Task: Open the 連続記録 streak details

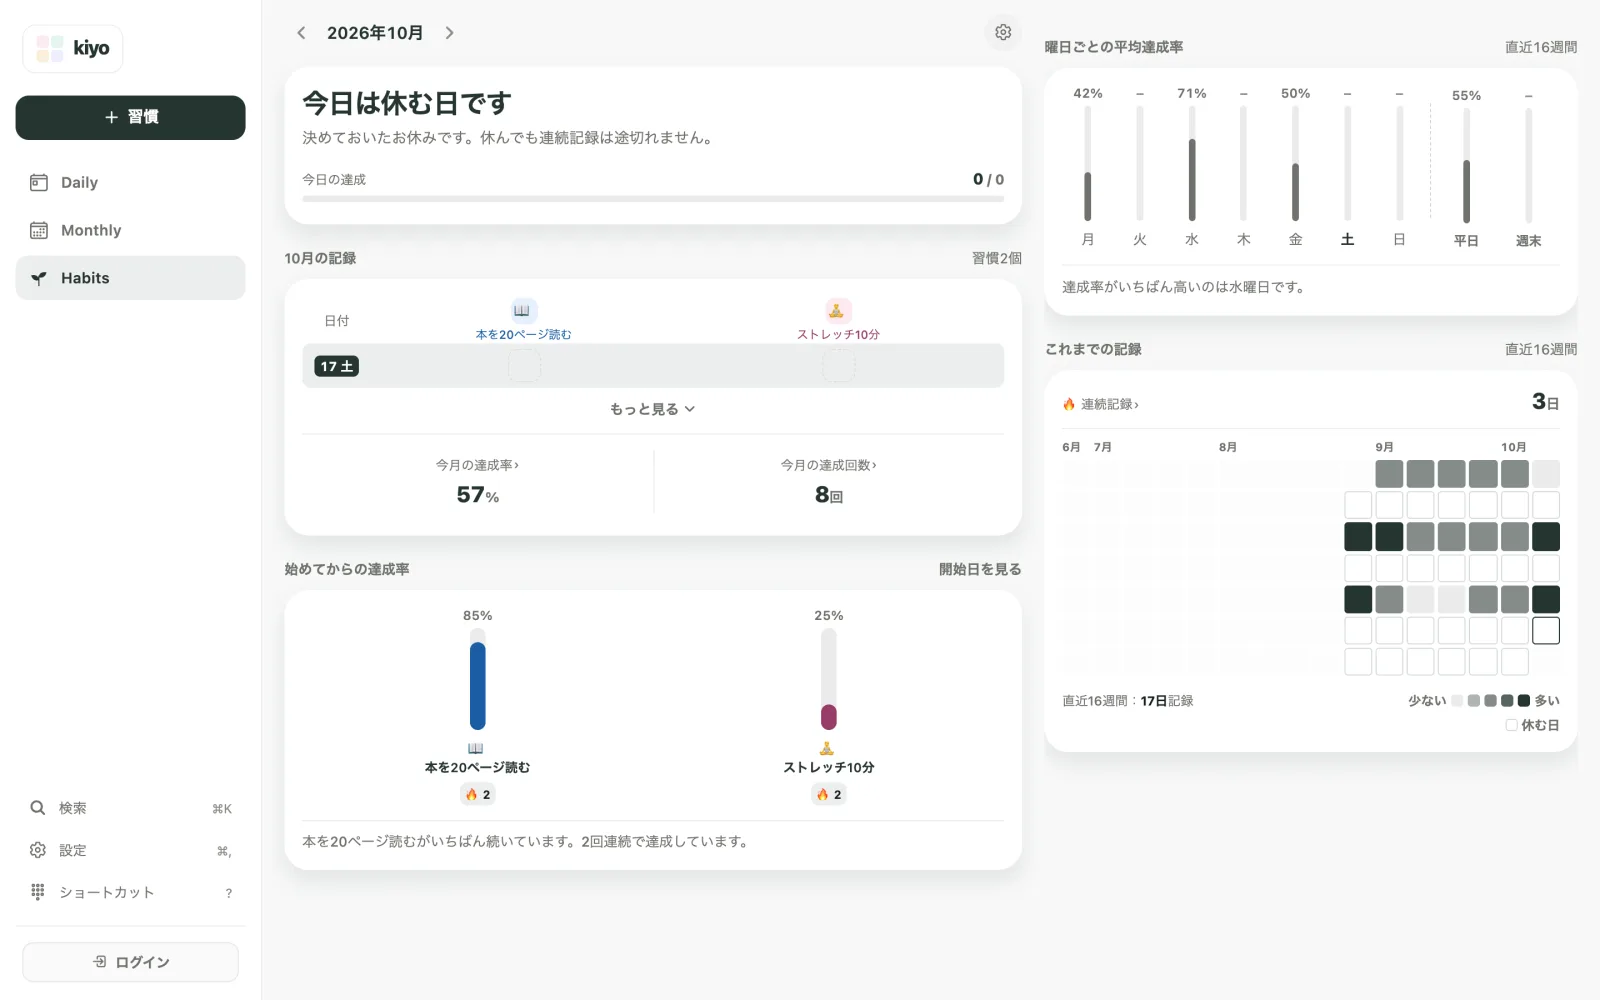Action: 1101,404
